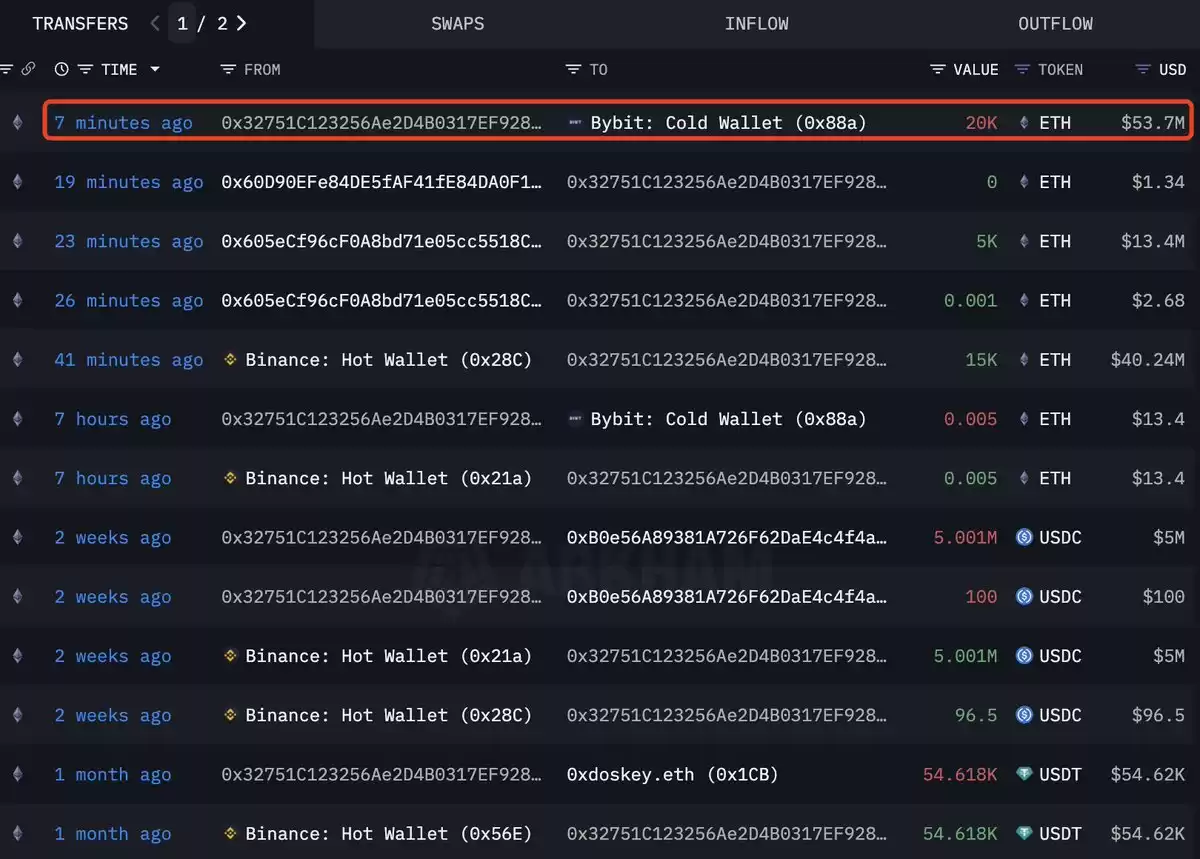Click the $40.24M USD amount
Screen dimensions: 1200x859
1148,360
